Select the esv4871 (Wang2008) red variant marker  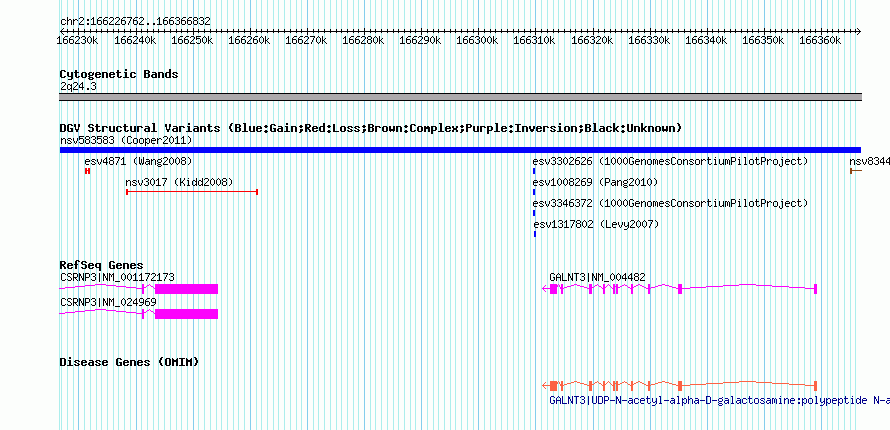pyautogui.click(x=87, y=171)
